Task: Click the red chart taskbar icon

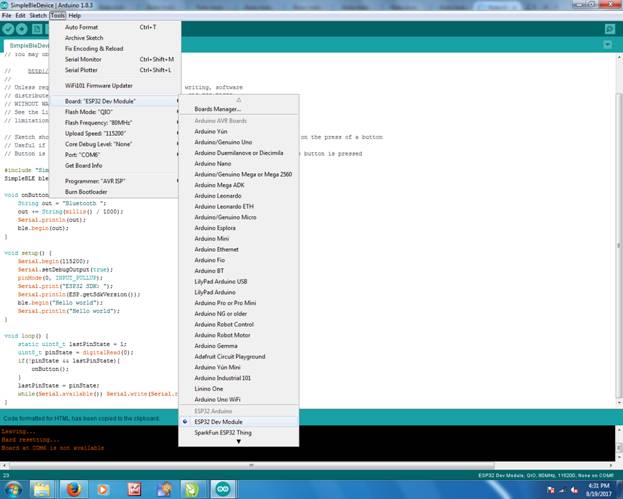Action: (134, 489)
